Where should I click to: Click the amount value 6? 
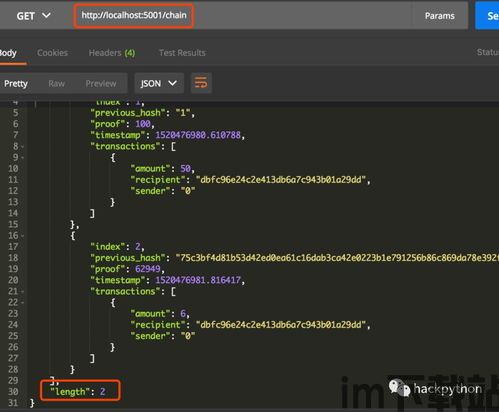183,314
